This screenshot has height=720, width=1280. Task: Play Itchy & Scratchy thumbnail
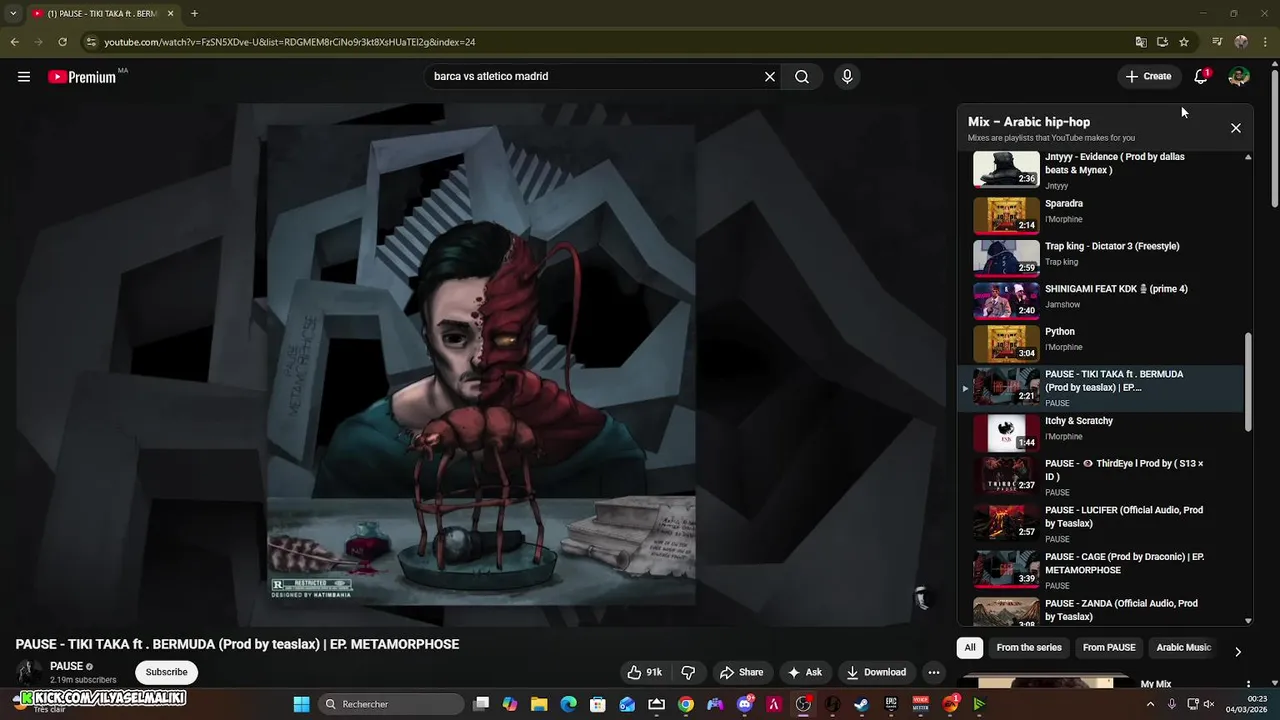pos(1007,433)
